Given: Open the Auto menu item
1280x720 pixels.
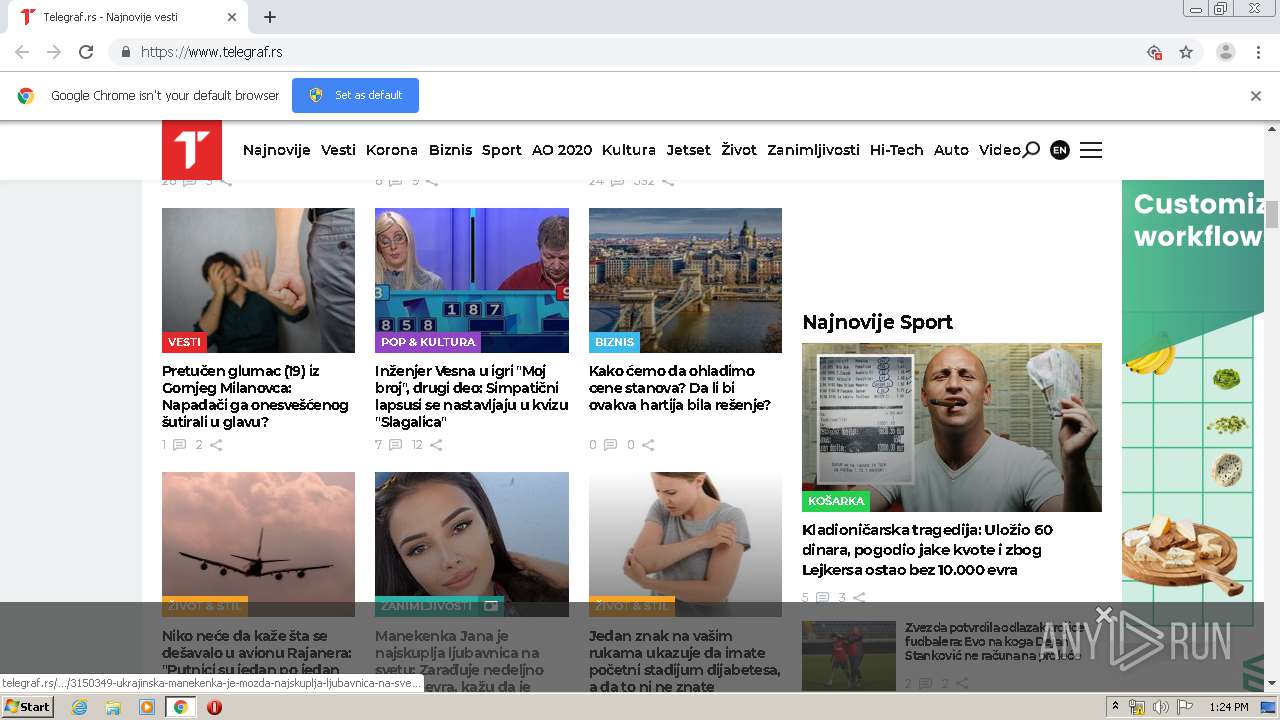Looking at the screenshot, I should click(951, 150).
